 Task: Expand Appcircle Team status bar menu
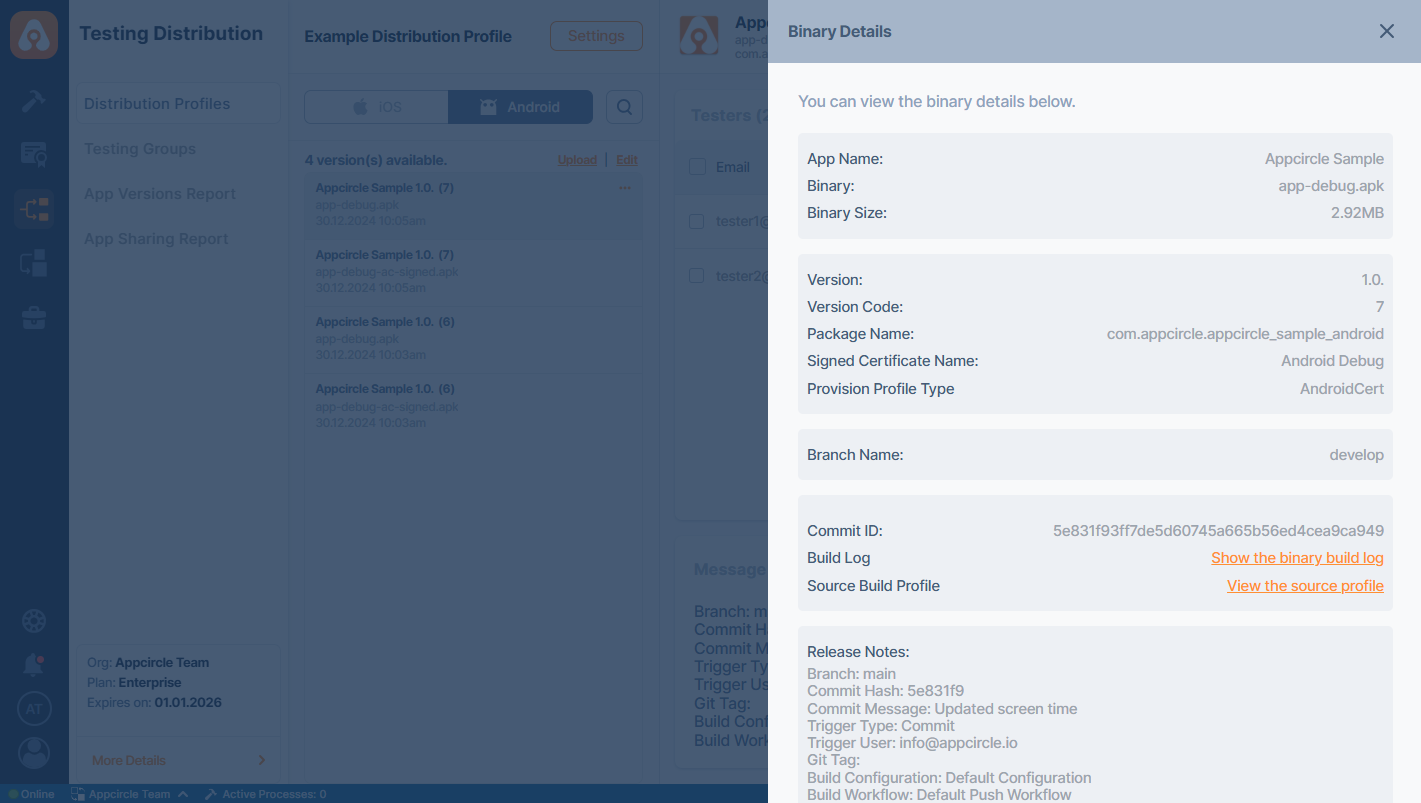pyautogui.click(x=130, y=794)
